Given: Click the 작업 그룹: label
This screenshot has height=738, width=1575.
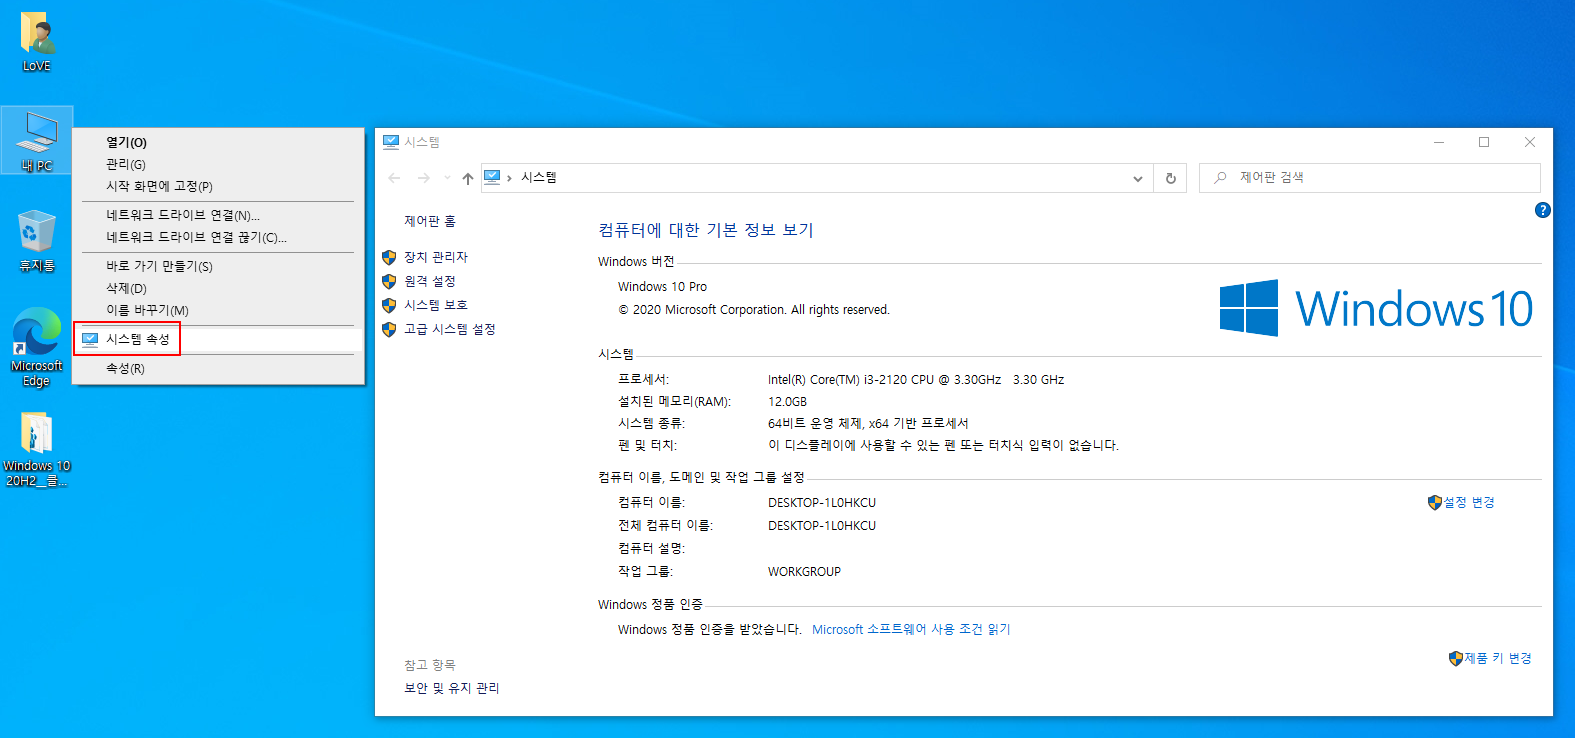Looking at the screenshot, I should 646,572.
